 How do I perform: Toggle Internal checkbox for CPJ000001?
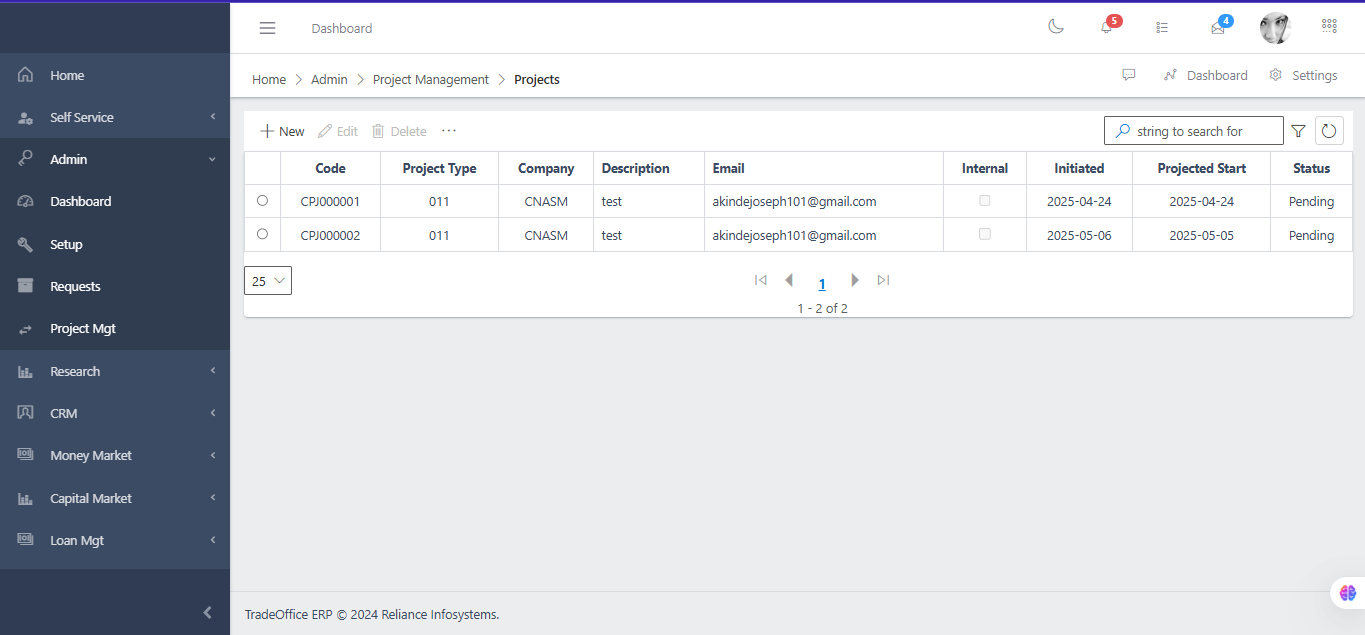[985, 201]
